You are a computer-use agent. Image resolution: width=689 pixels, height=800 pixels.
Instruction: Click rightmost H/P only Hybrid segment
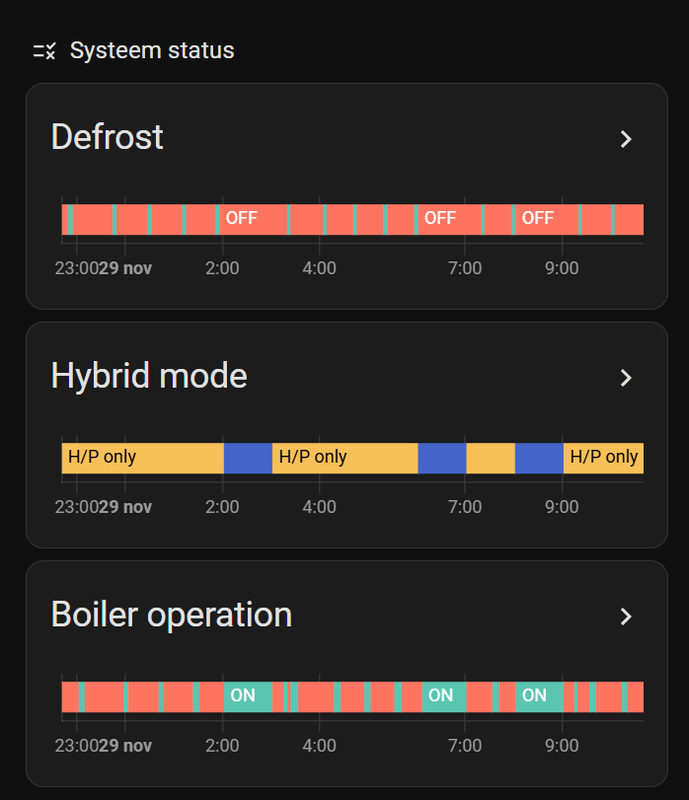[603, 457]
